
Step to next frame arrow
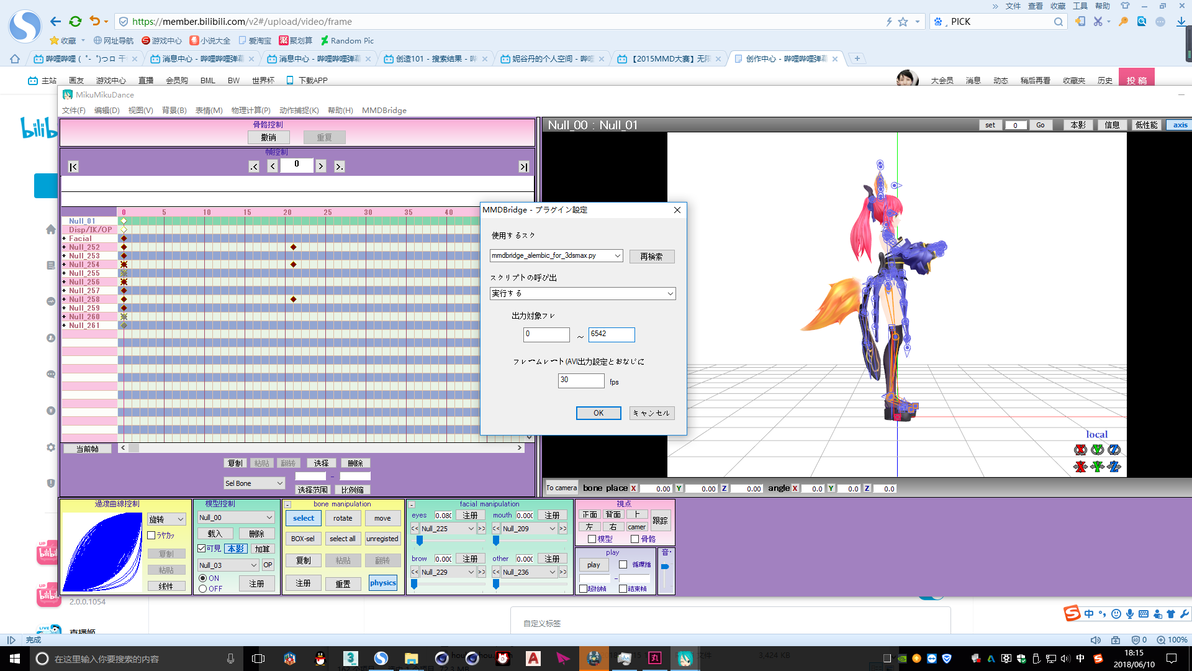(x=321, y=166)
